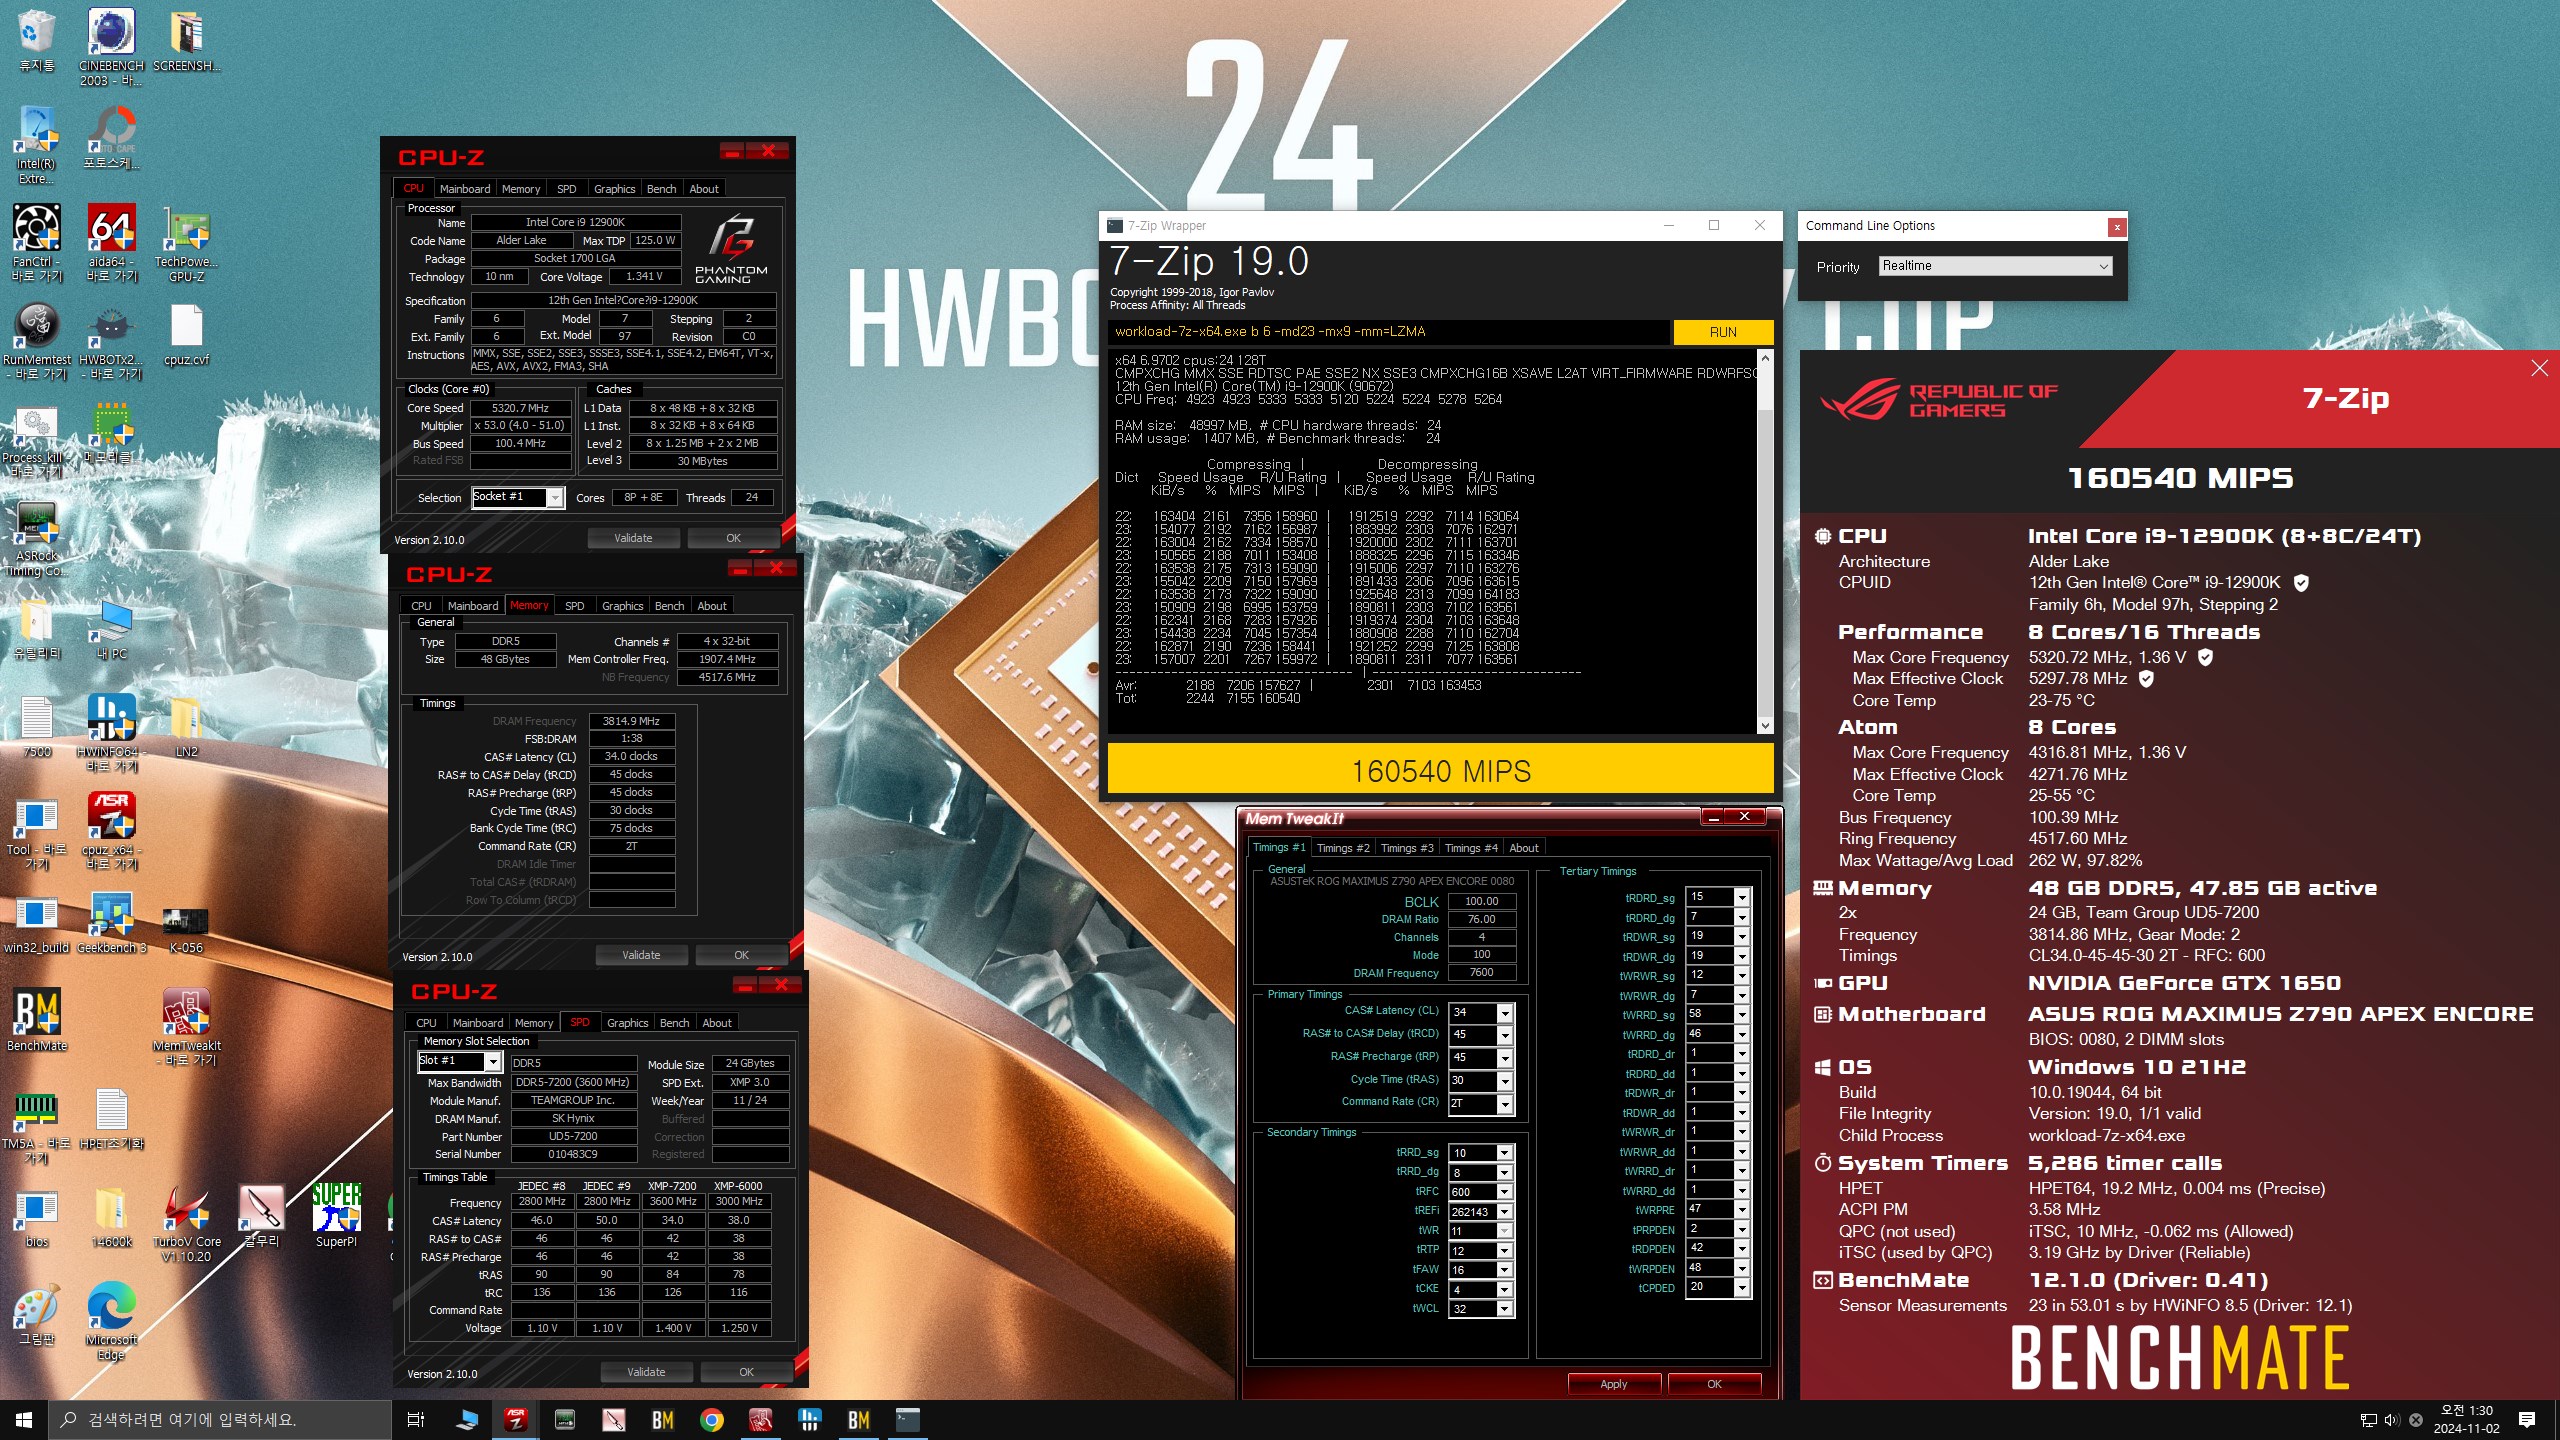The image size is (2560, 1440).
Task: Launch RunMemtest shortcut on desktop
Action: 36,341
